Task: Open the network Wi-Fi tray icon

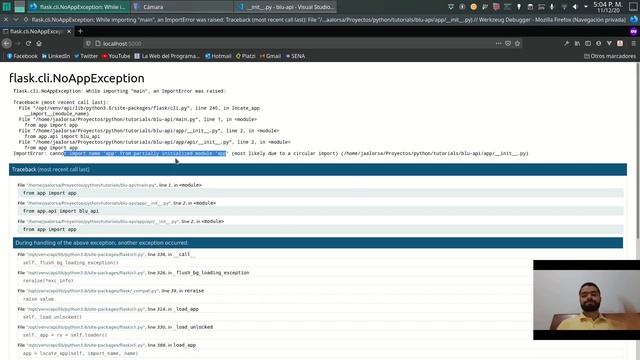Action: [x=564, y=7]
